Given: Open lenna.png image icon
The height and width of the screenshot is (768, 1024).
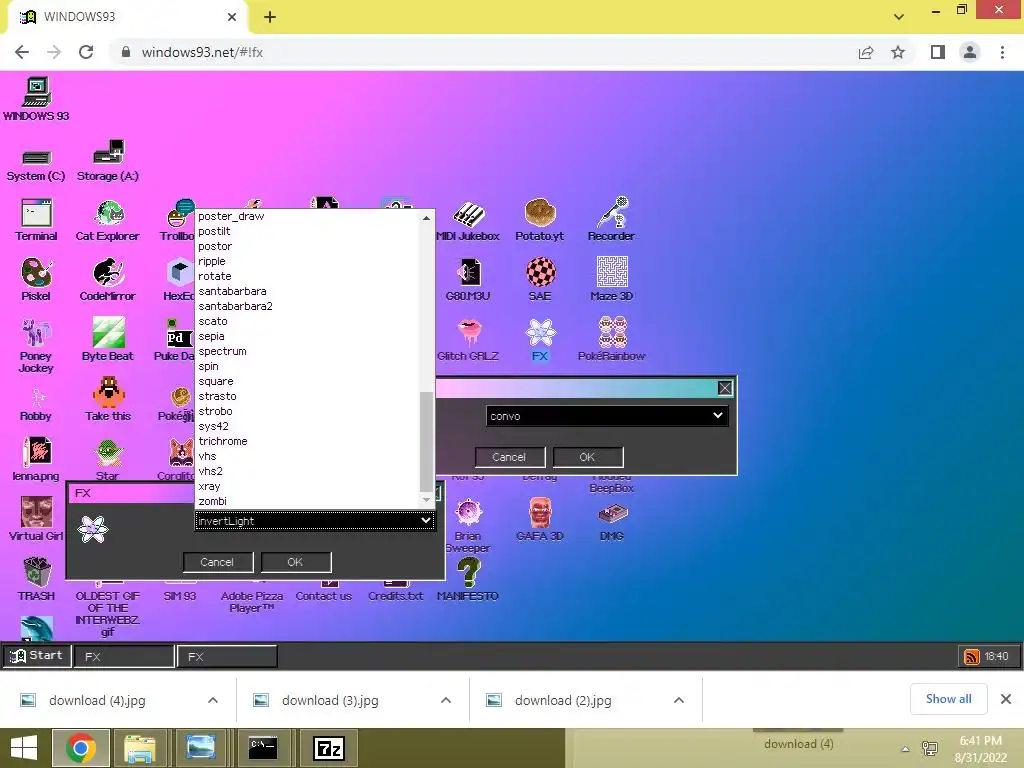Looking at the screenshot, I should (36, 453).
